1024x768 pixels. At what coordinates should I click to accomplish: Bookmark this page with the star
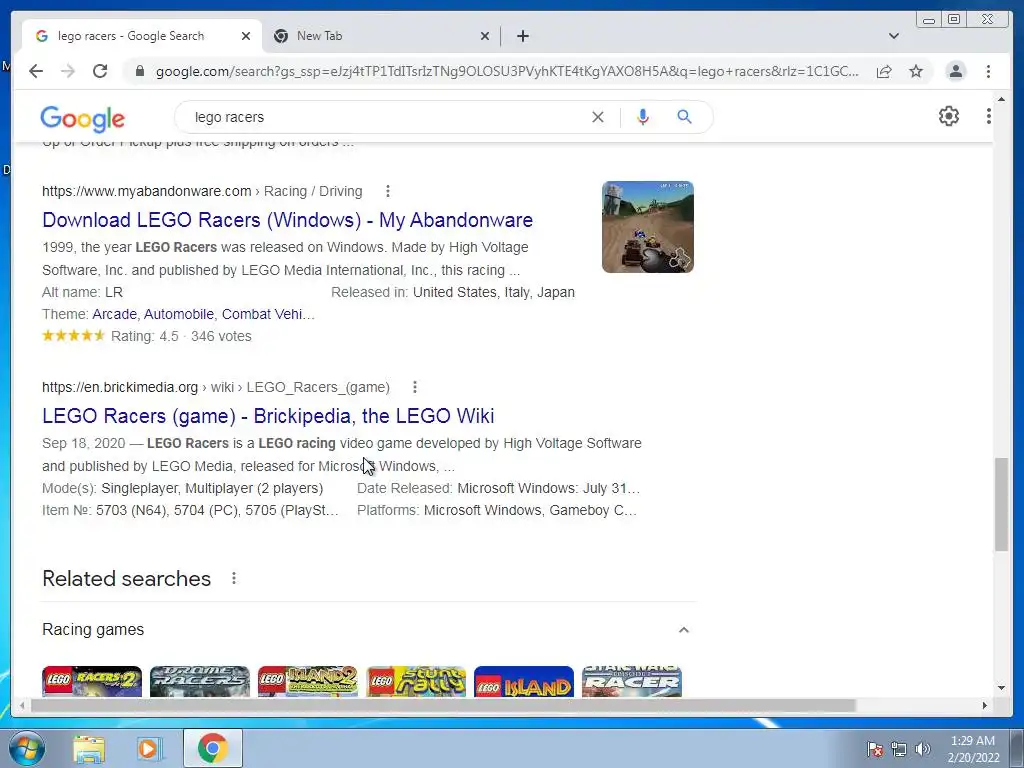point(916,71)
